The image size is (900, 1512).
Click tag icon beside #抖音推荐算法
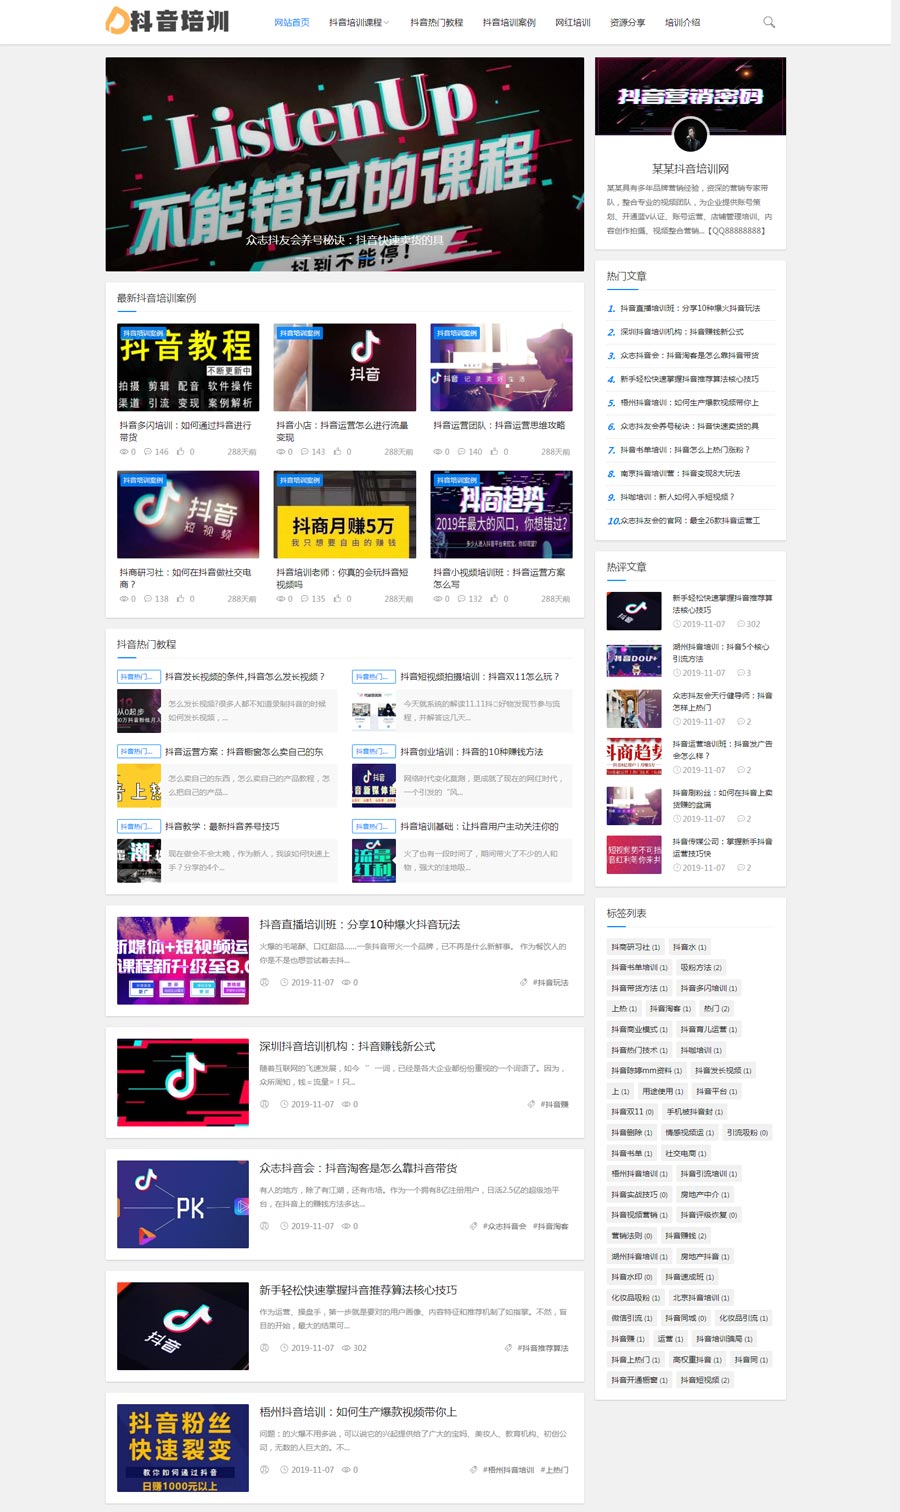point(509,1348)
